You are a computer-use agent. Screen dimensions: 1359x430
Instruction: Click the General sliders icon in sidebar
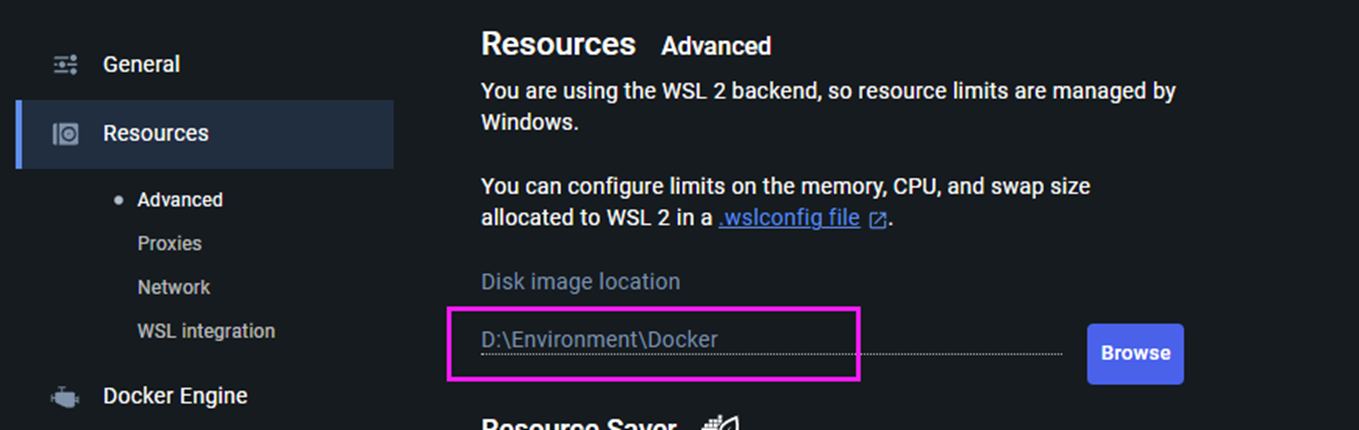pos(65,65)
